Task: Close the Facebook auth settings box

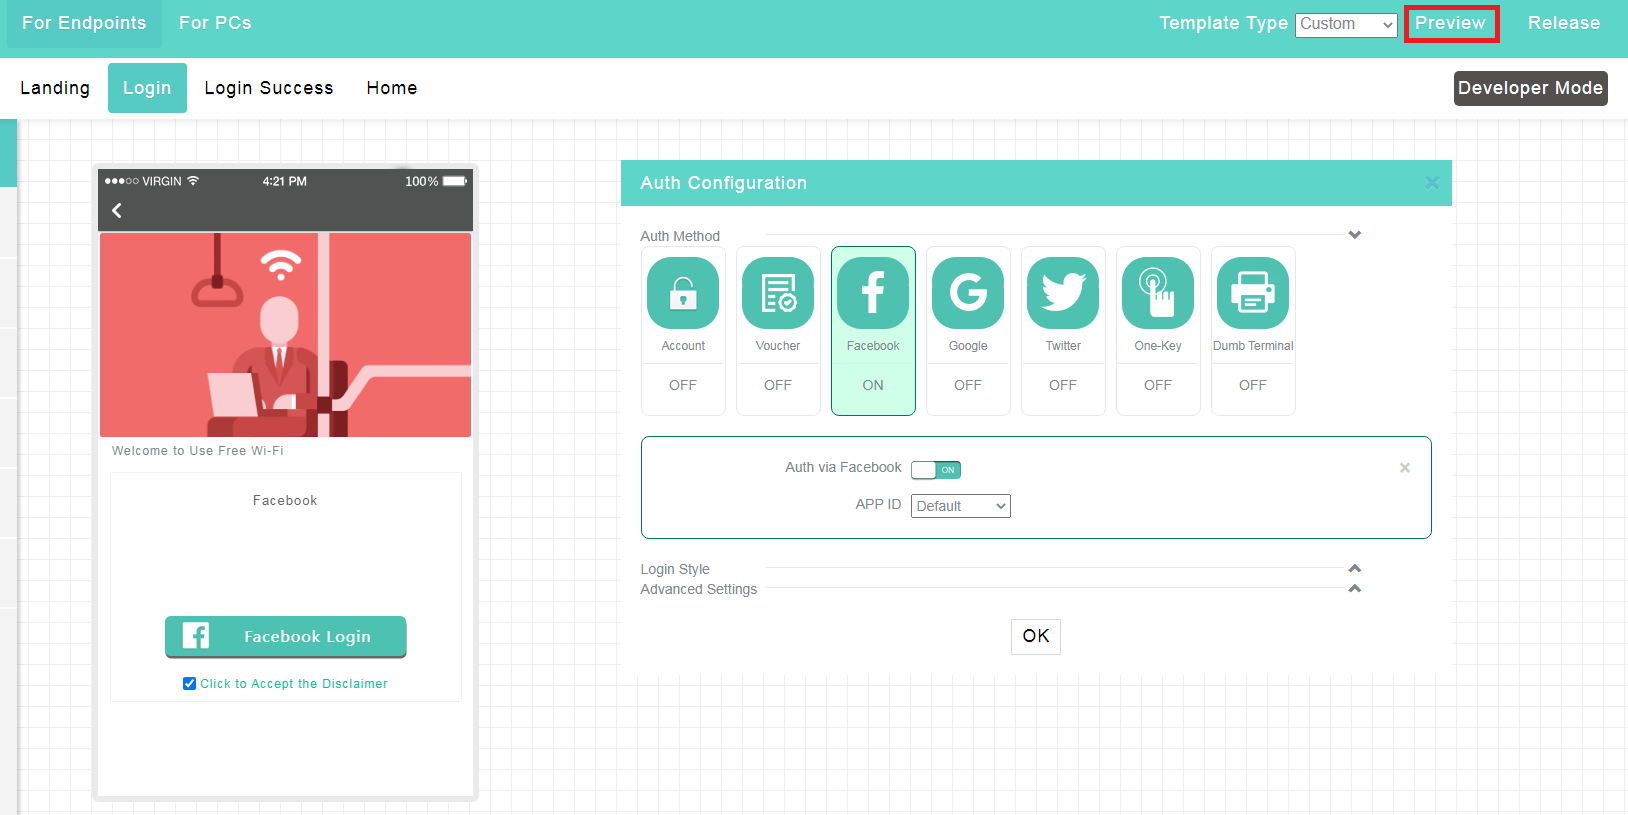Action: tap(1405, 467)
